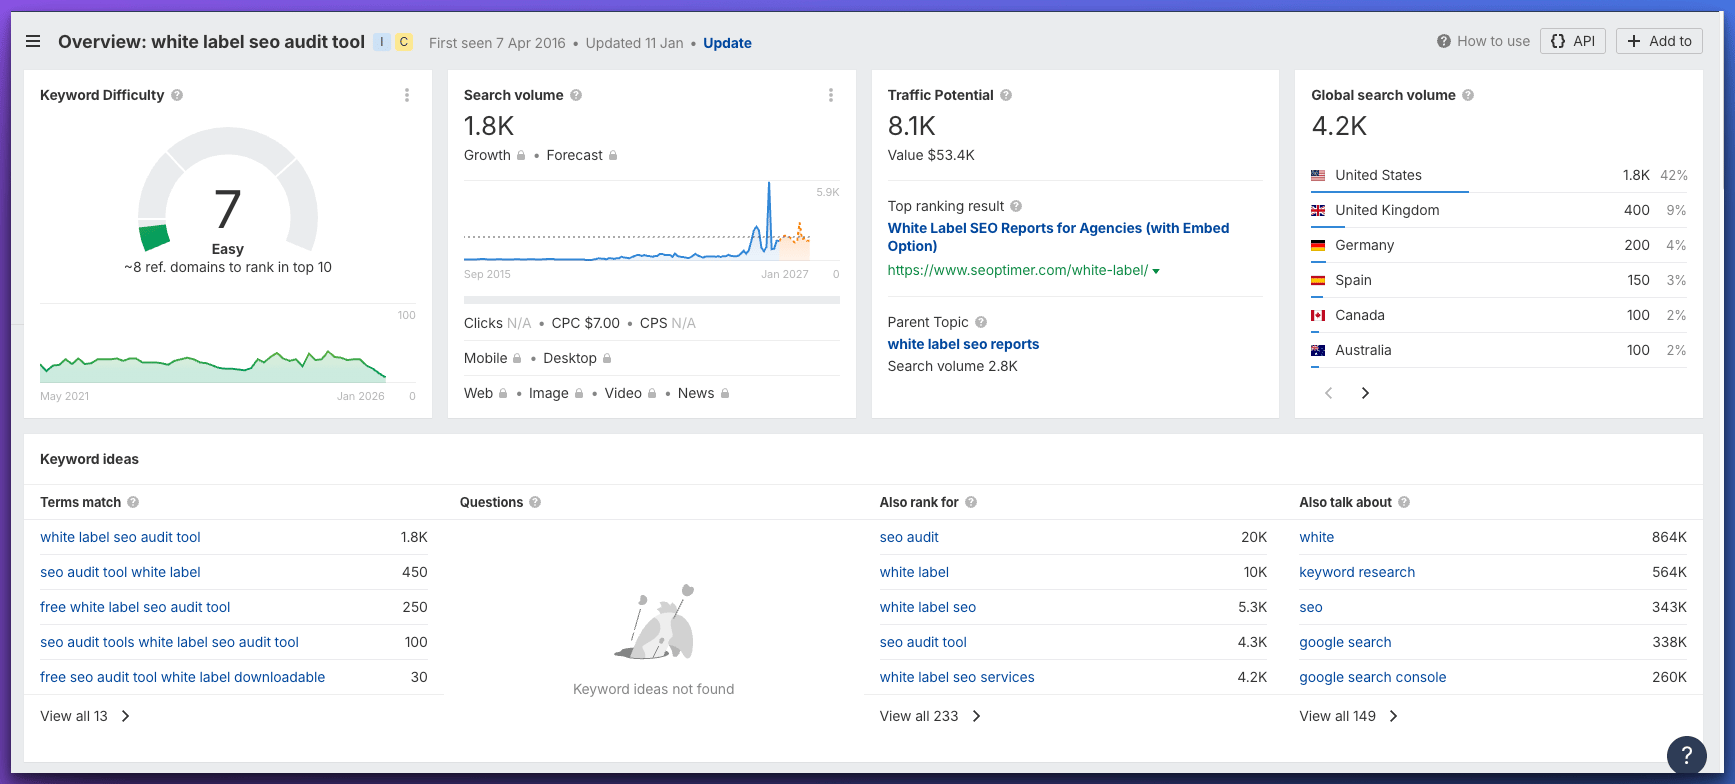Open parent topic white label seo reports
This screenshot has width=1735, height=784.
coord(963,344)
